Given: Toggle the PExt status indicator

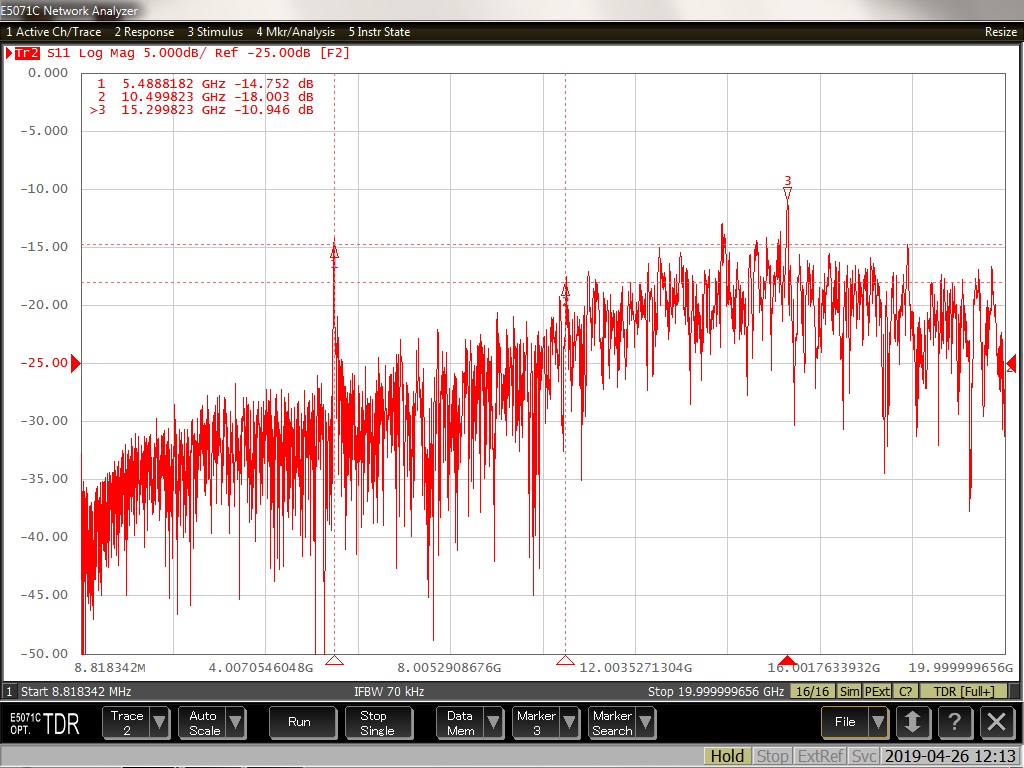Looking at the screenshot, I should (x=877, y=691).
